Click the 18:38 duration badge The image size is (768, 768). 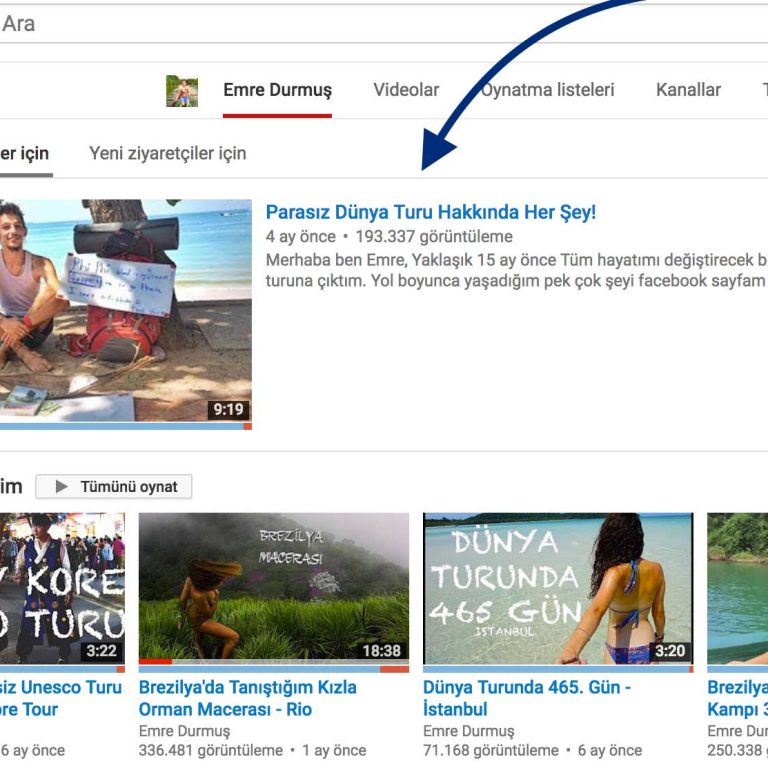[381, 651]
